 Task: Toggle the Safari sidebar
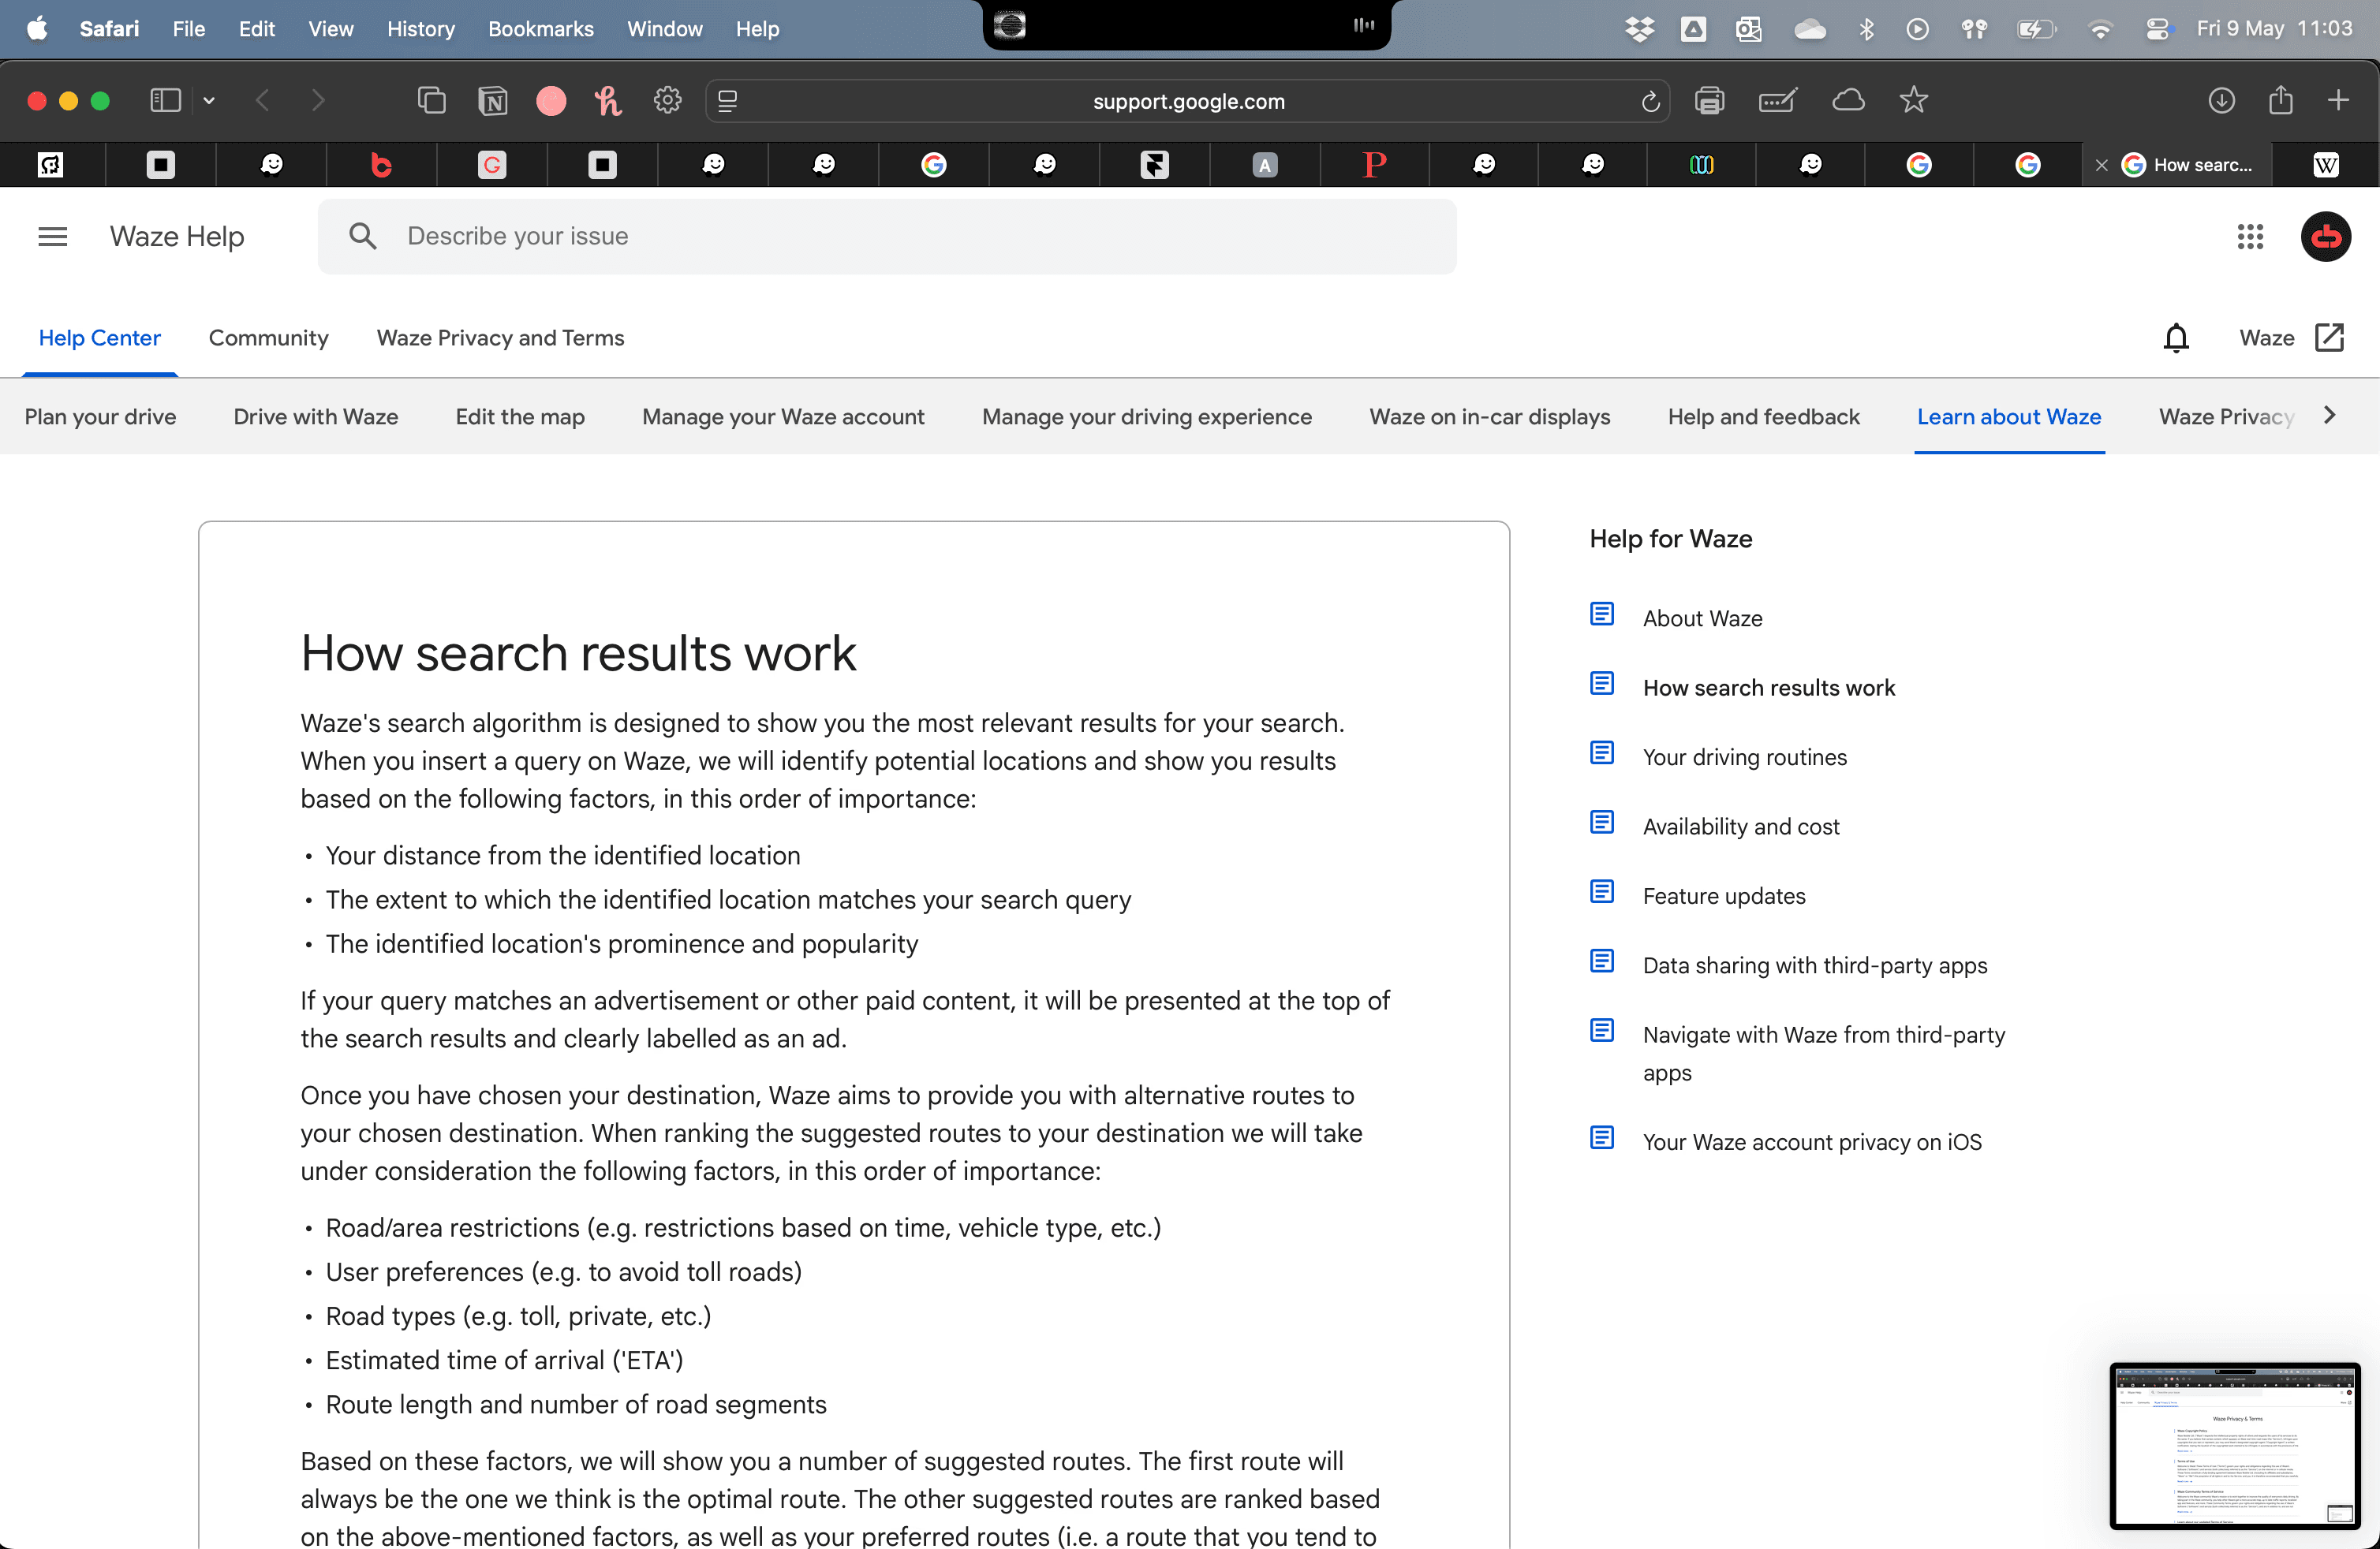165,100
